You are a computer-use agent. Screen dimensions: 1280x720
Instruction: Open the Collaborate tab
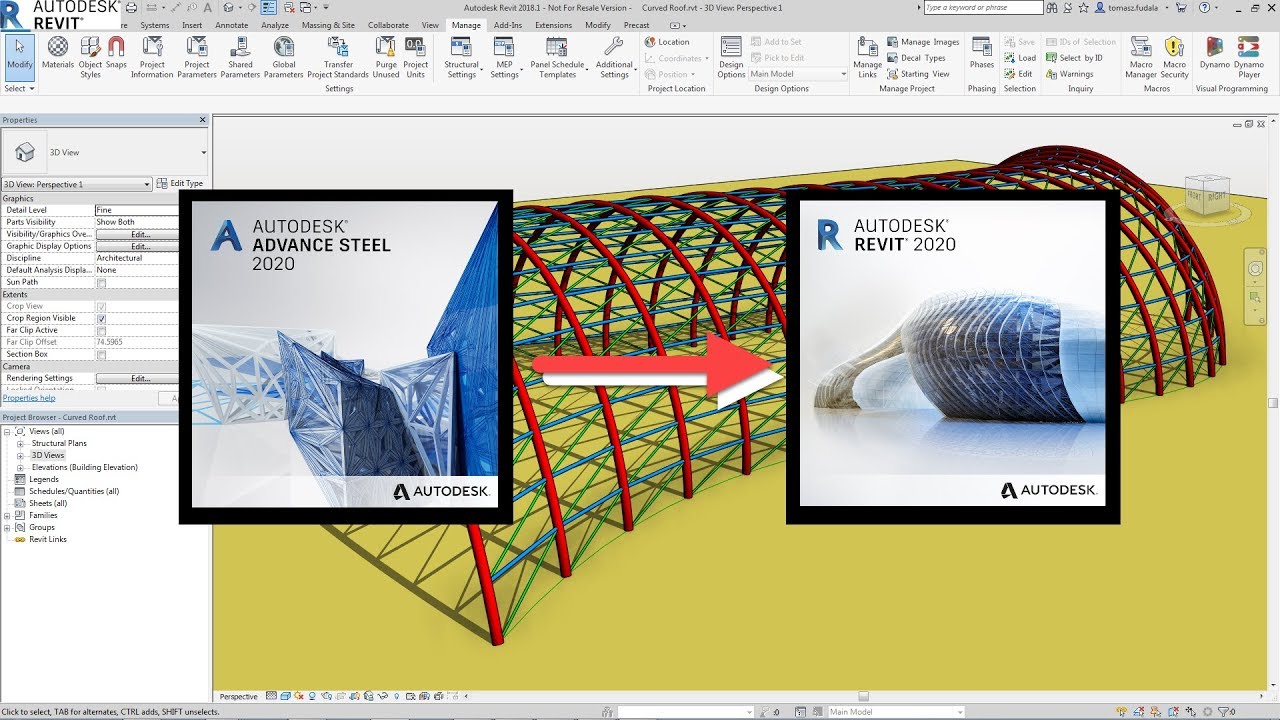click(388, 25)
